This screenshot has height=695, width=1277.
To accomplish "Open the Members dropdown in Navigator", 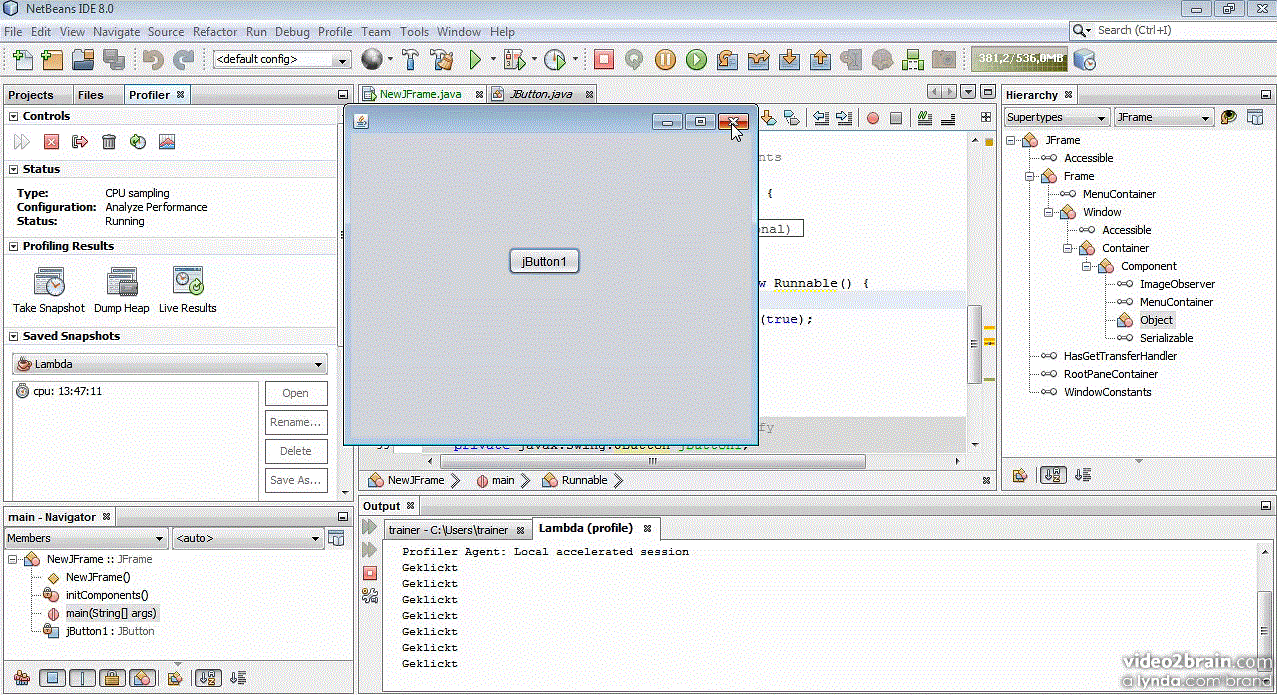I will click(x=86, y=538).
